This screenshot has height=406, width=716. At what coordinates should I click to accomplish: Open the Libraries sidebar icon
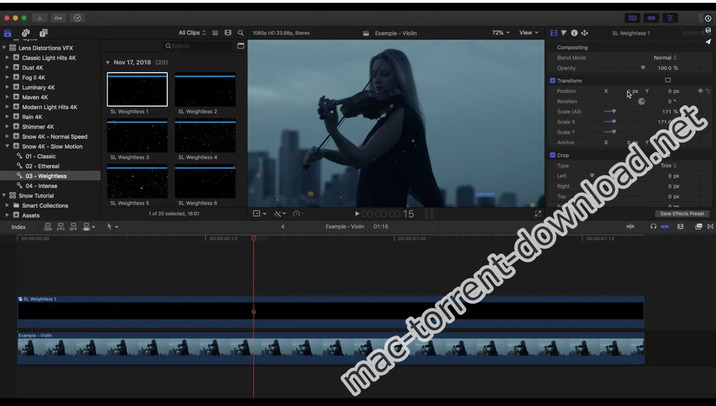8,33
